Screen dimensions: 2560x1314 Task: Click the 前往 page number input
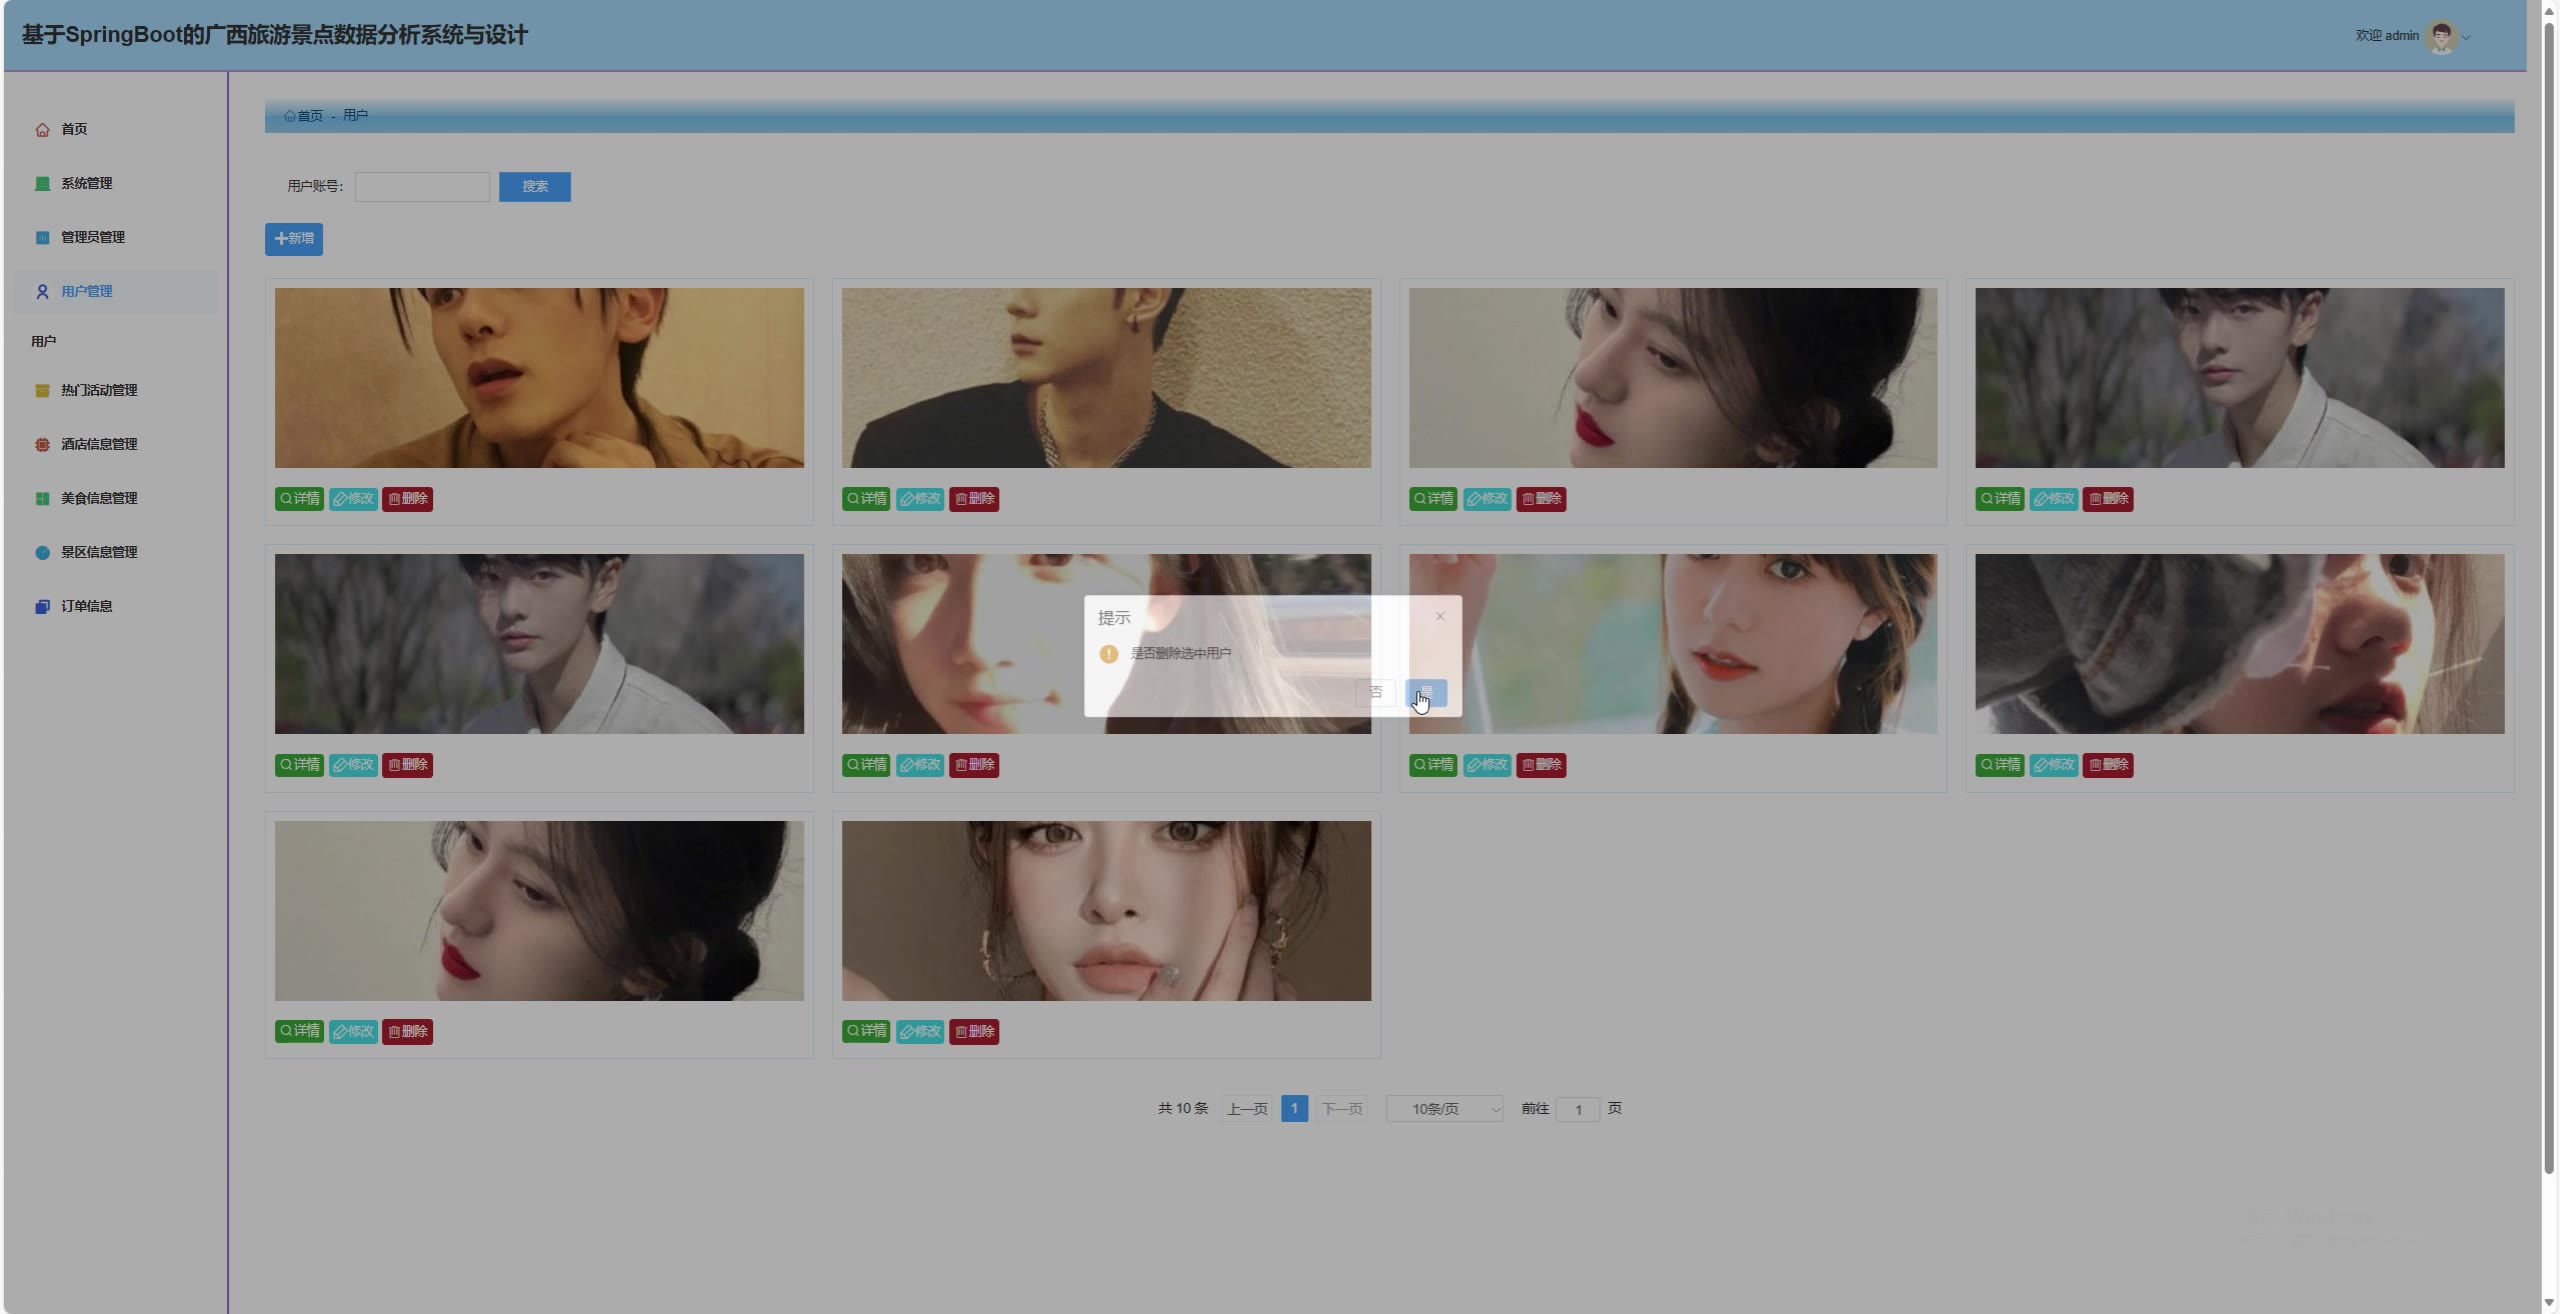point(1577,1110)
